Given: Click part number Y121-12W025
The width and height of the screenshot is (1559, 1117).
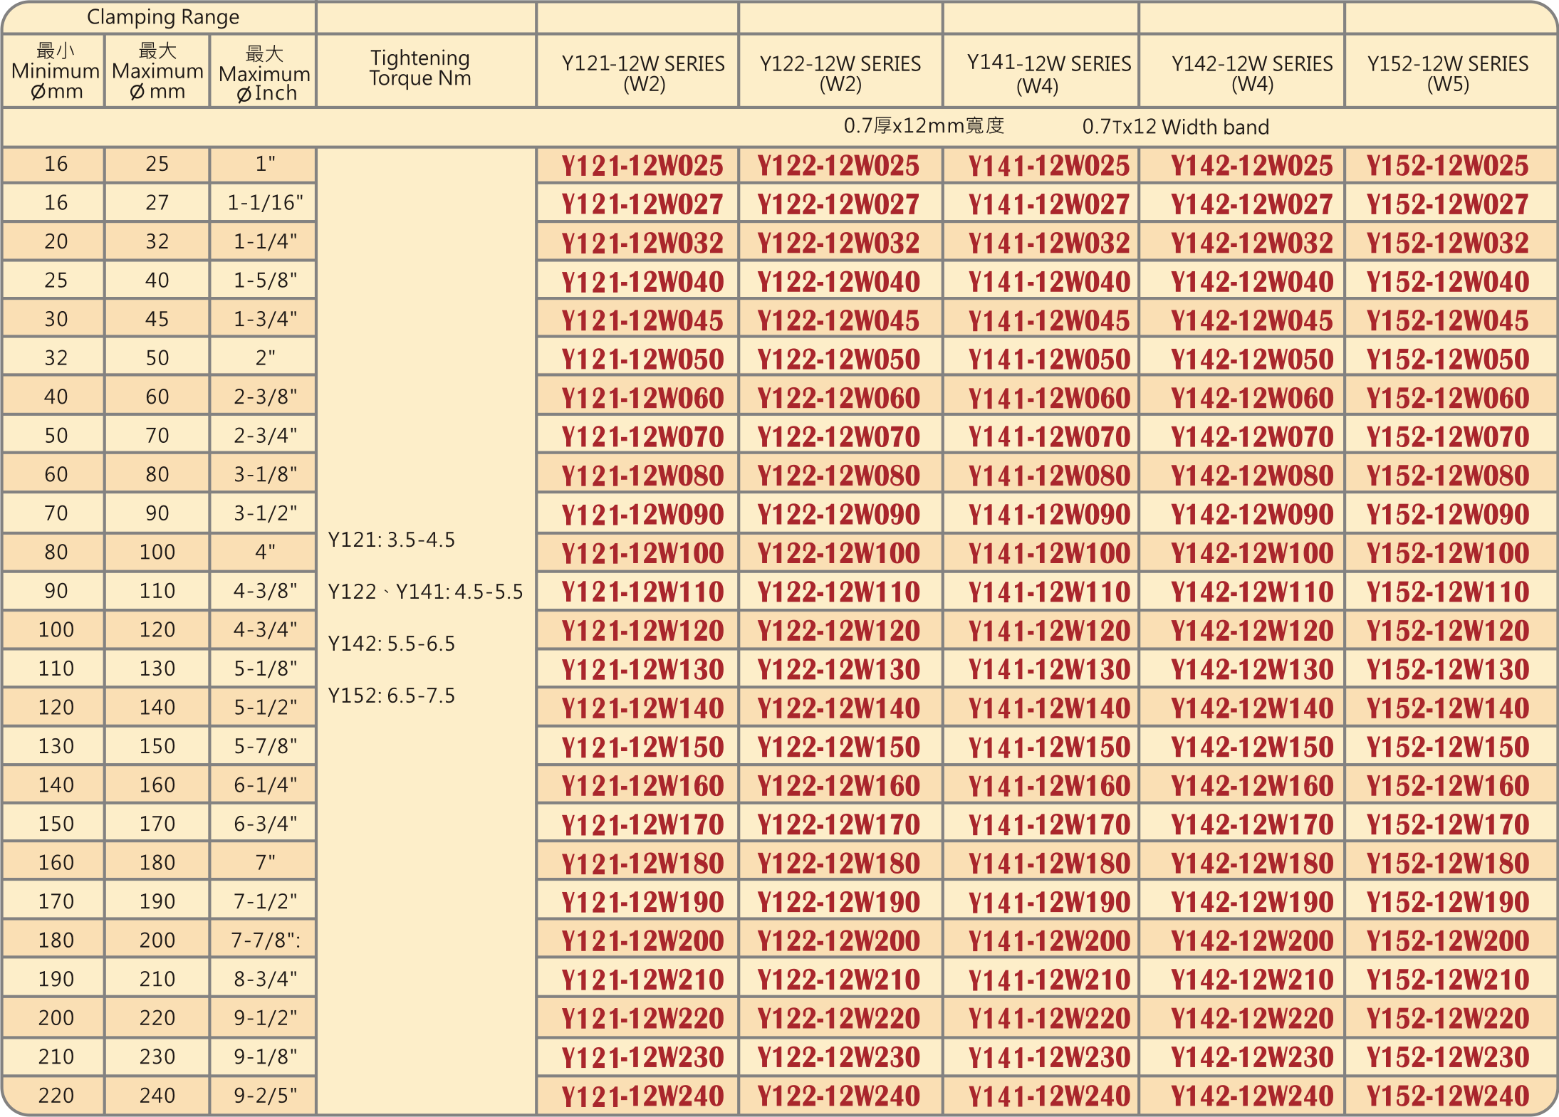Looking at the screenshot, I should tap(642, 166).
